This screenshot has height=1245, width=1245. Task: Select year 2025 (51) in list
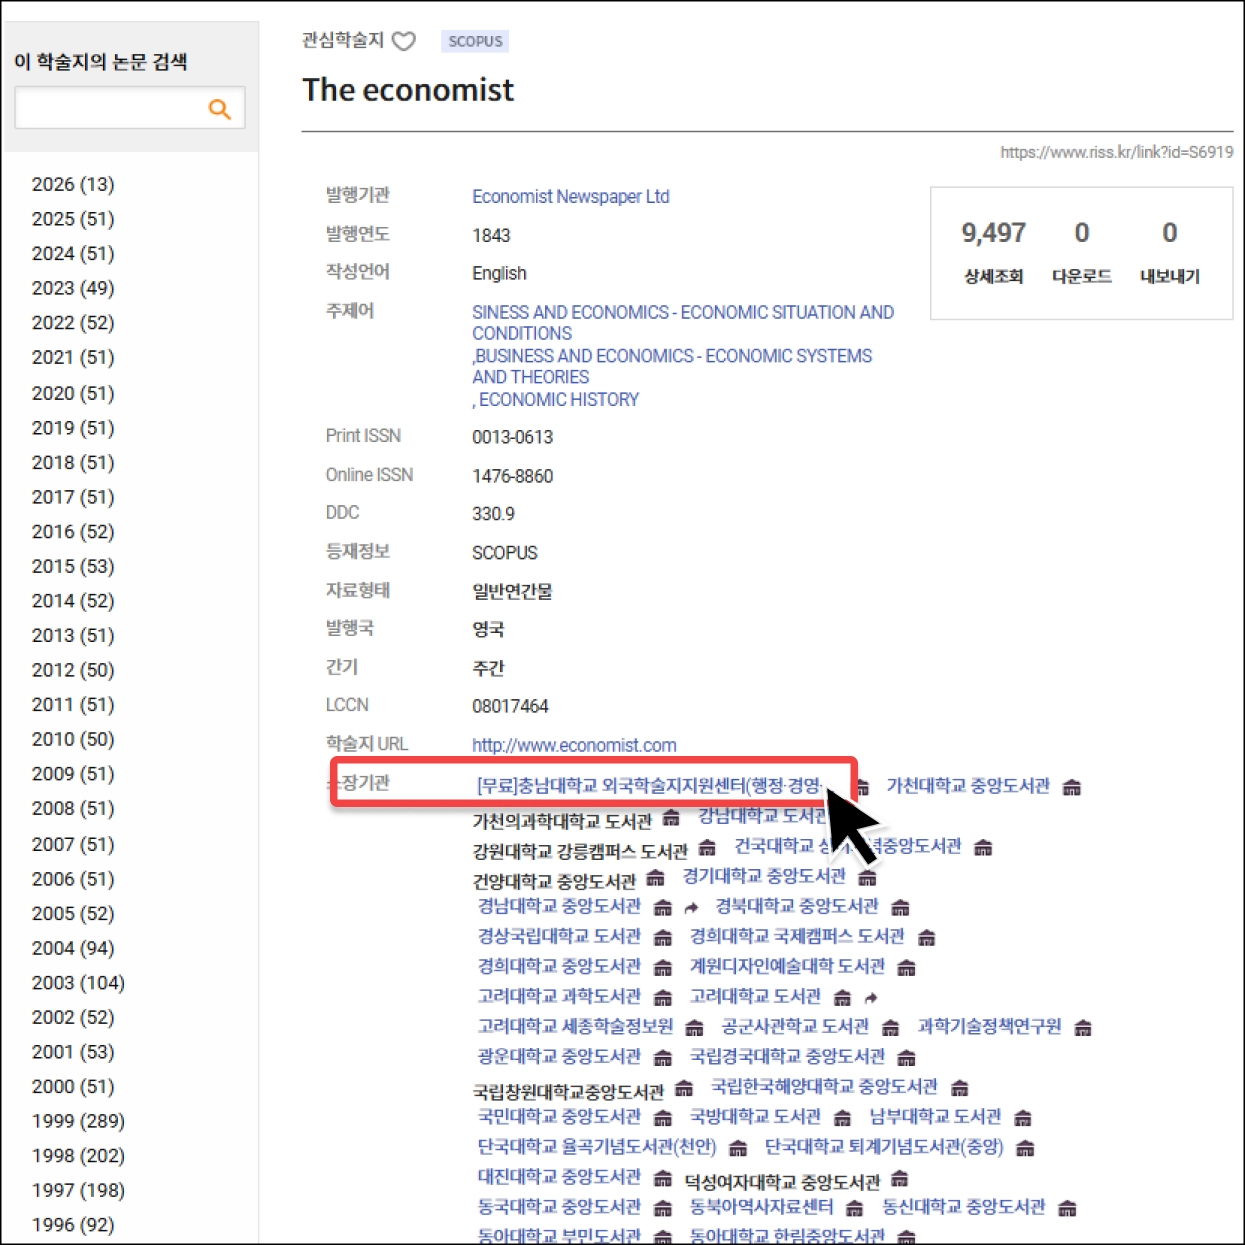[73, 219]
